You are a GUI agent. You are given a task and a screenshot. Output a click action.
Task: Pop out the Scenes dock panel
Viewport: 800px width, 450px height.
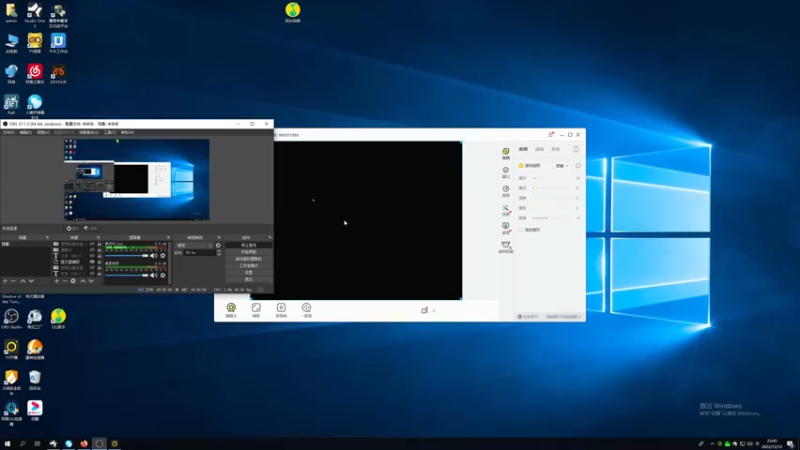point(47,237)
